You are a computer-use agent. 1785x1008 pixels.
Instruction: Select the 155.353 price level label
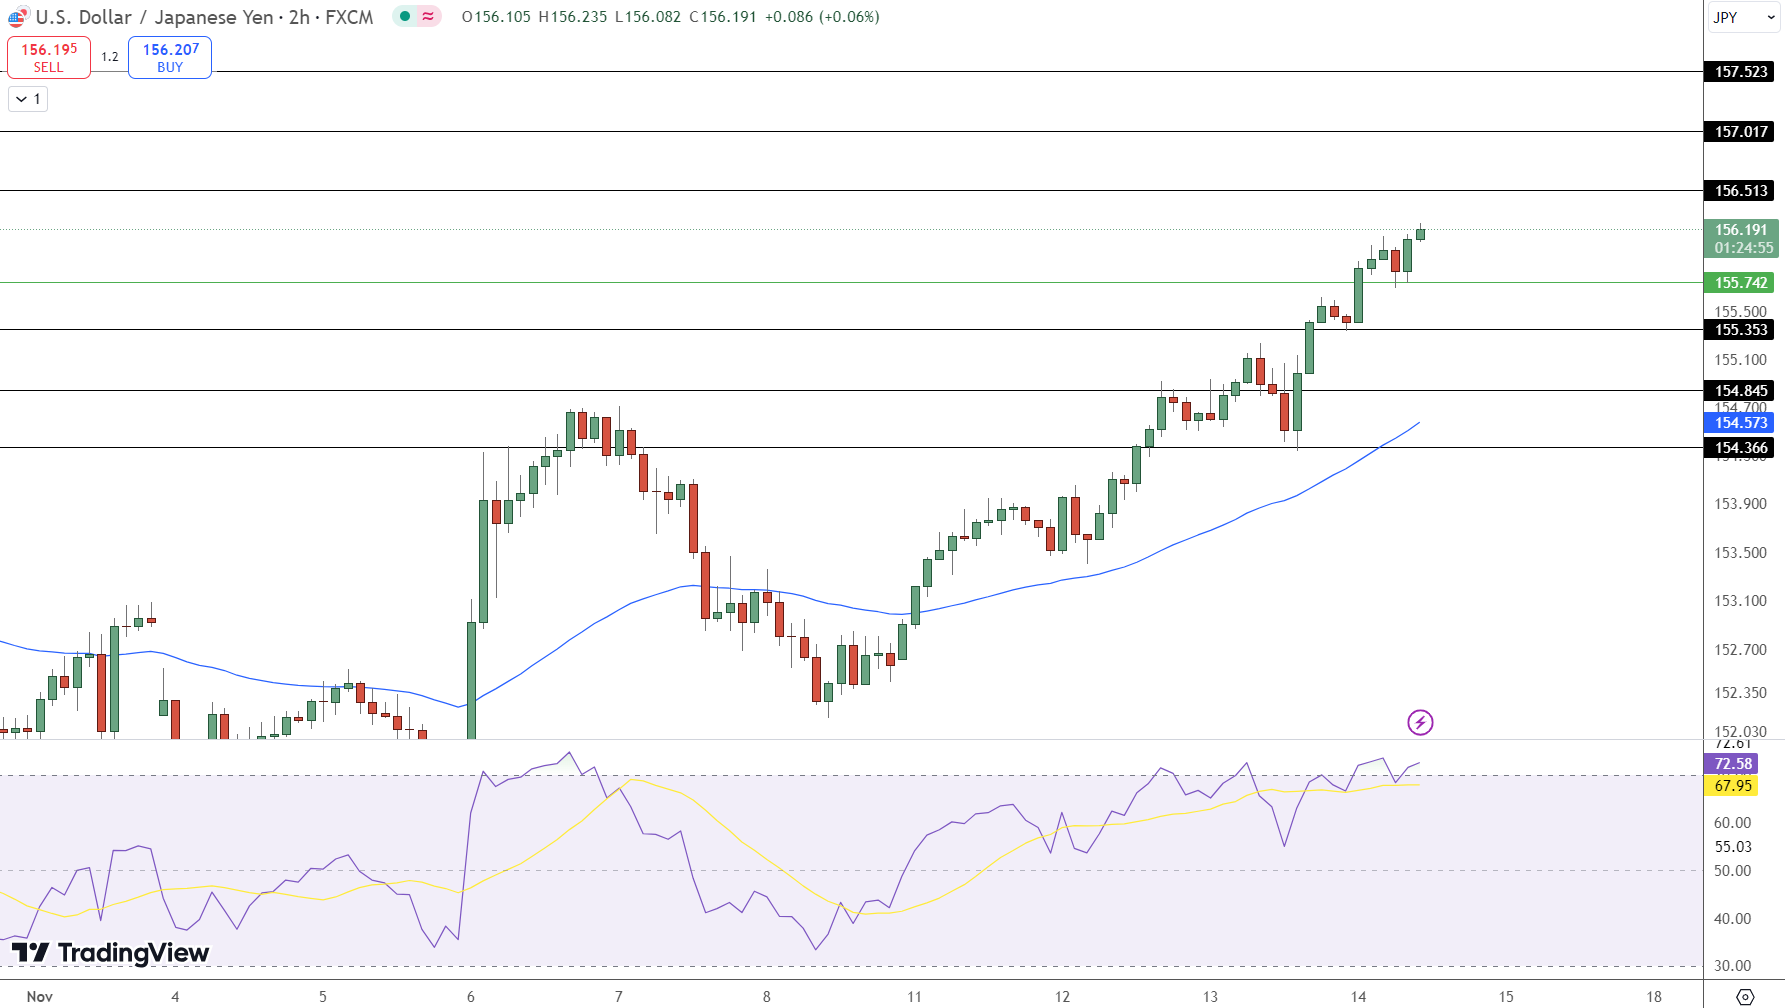coord(1740,330)
